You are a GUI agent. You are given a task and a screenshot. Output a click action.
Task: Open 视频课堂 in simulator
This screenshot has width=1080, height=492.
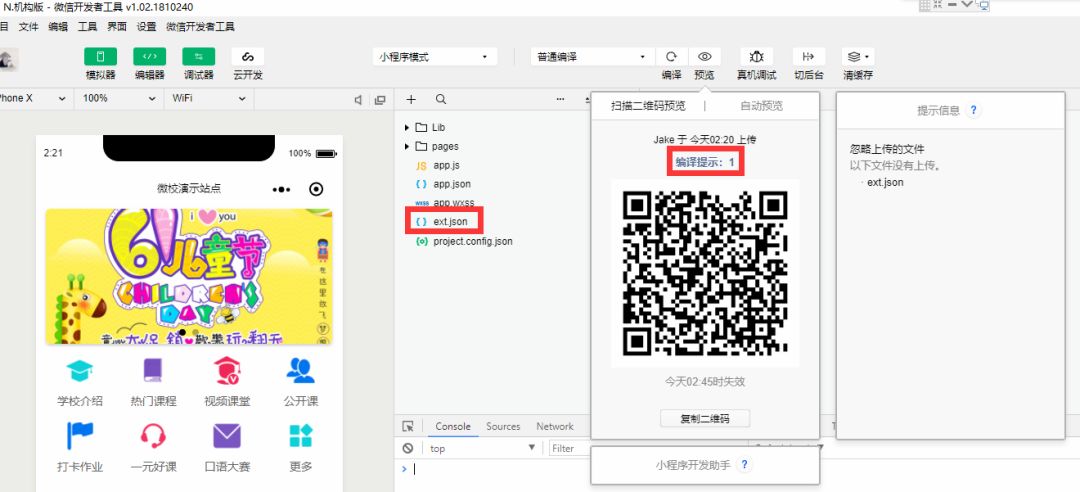(227, 382)
